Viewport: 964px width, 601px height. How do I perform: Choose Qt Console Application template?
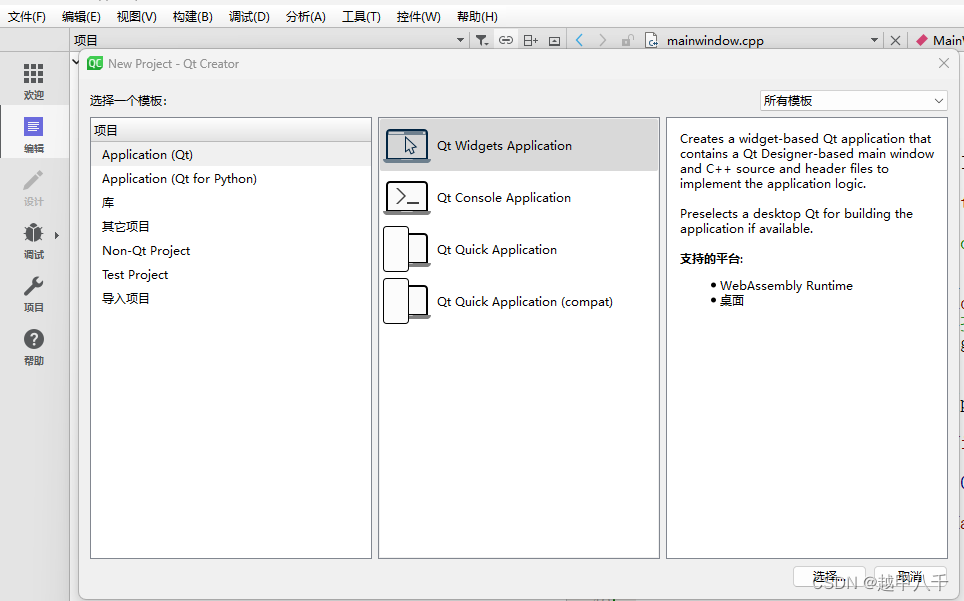(519, 197)
